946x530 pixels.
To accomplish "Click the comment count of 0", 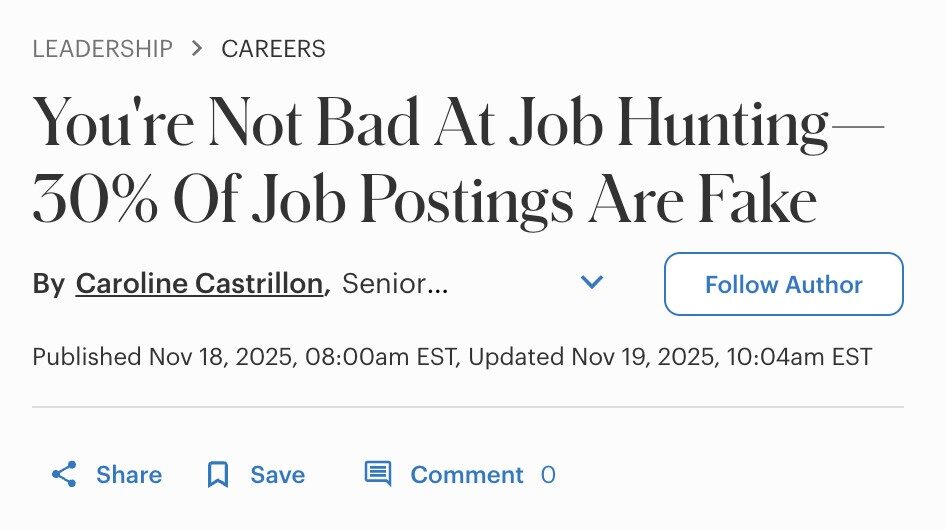I will [548, 474].
